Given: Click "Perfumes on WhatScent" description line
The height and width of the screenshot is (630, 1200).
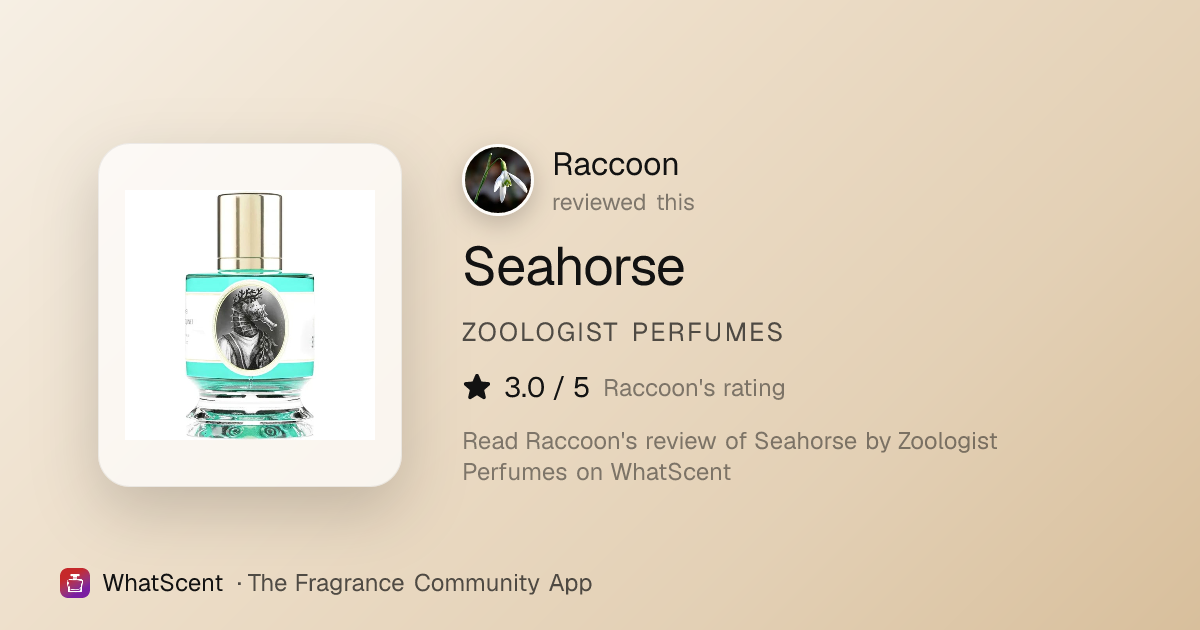Looking at the screenshot, I should (597, 472).
